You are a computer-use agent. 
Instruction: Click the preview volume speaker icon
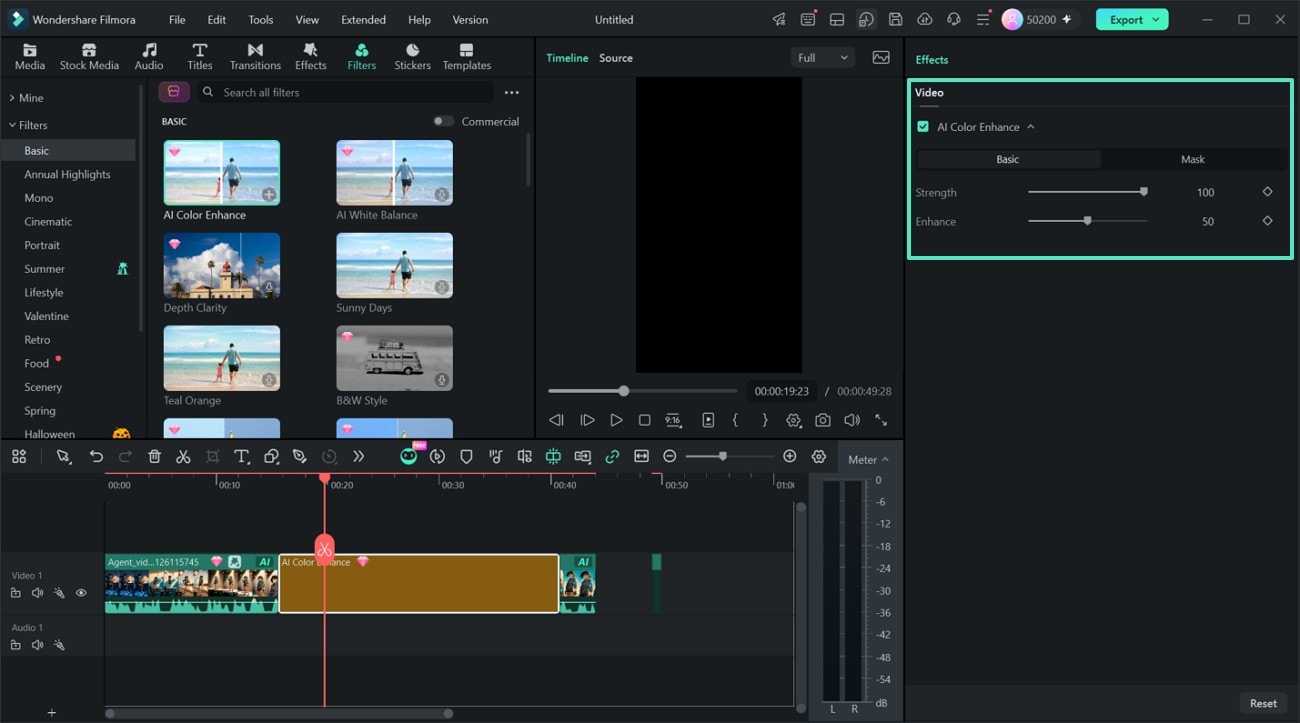tap(852, 421)
